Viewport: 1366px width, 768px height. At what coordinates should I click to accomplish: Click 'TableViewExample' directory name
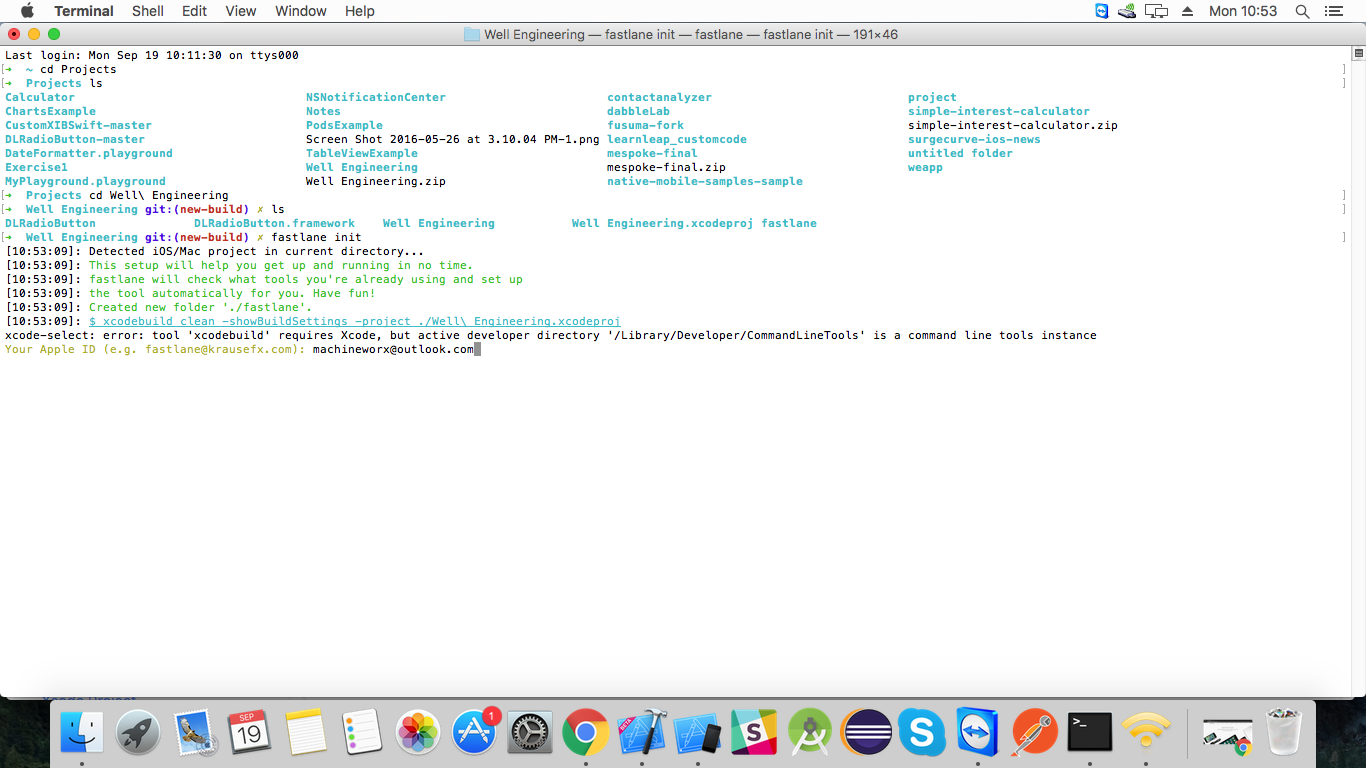click(362, 154)
